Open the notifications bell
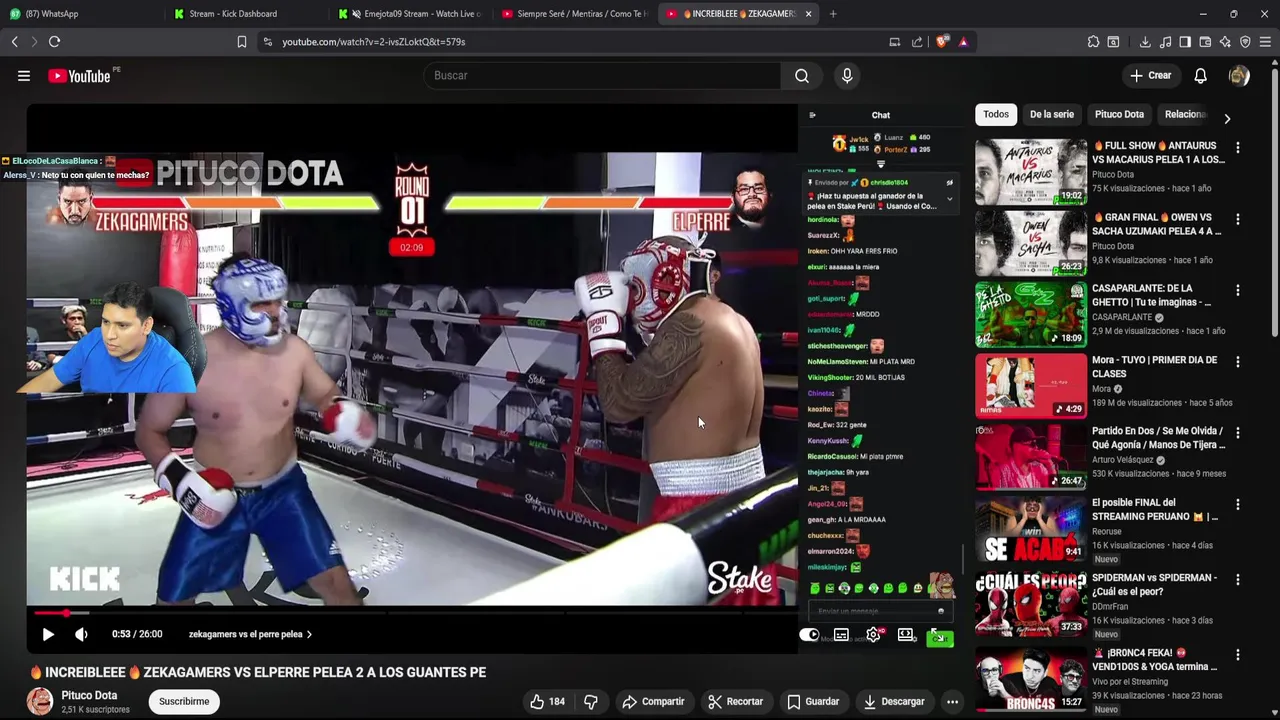Image resolution: width=1280 pixels, height=720 pixels. (1200, 76)
